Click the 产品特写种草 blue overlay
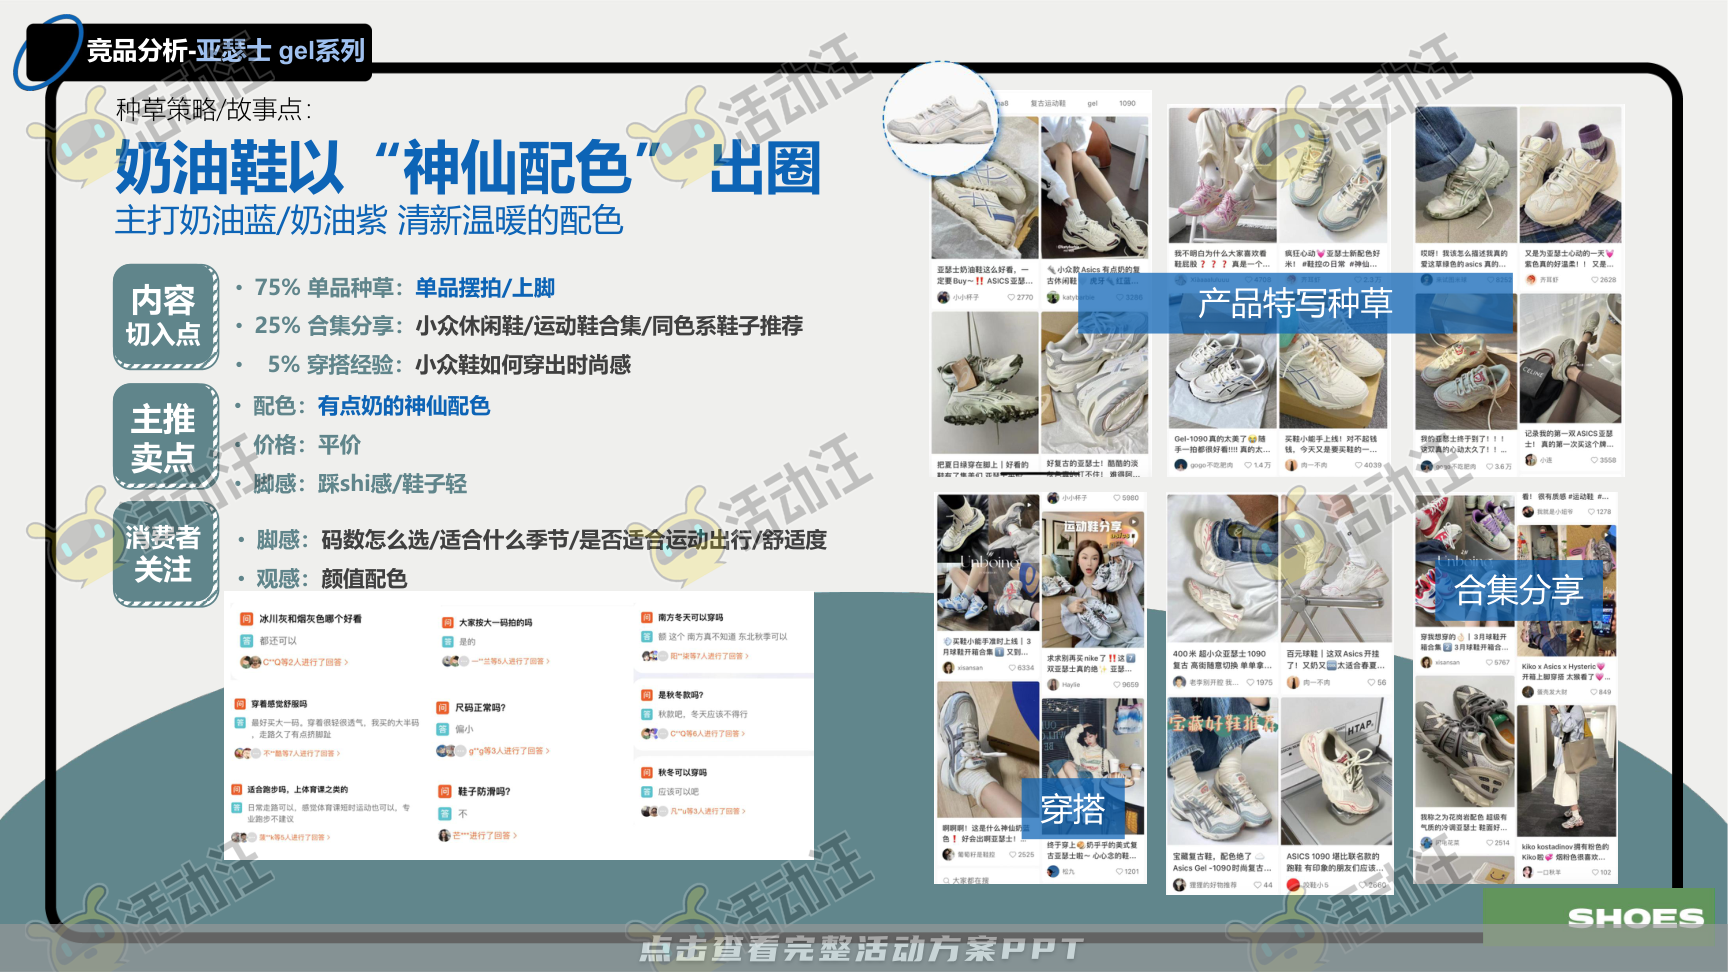Viewport: 1728px width, 972px height. 1296,303
